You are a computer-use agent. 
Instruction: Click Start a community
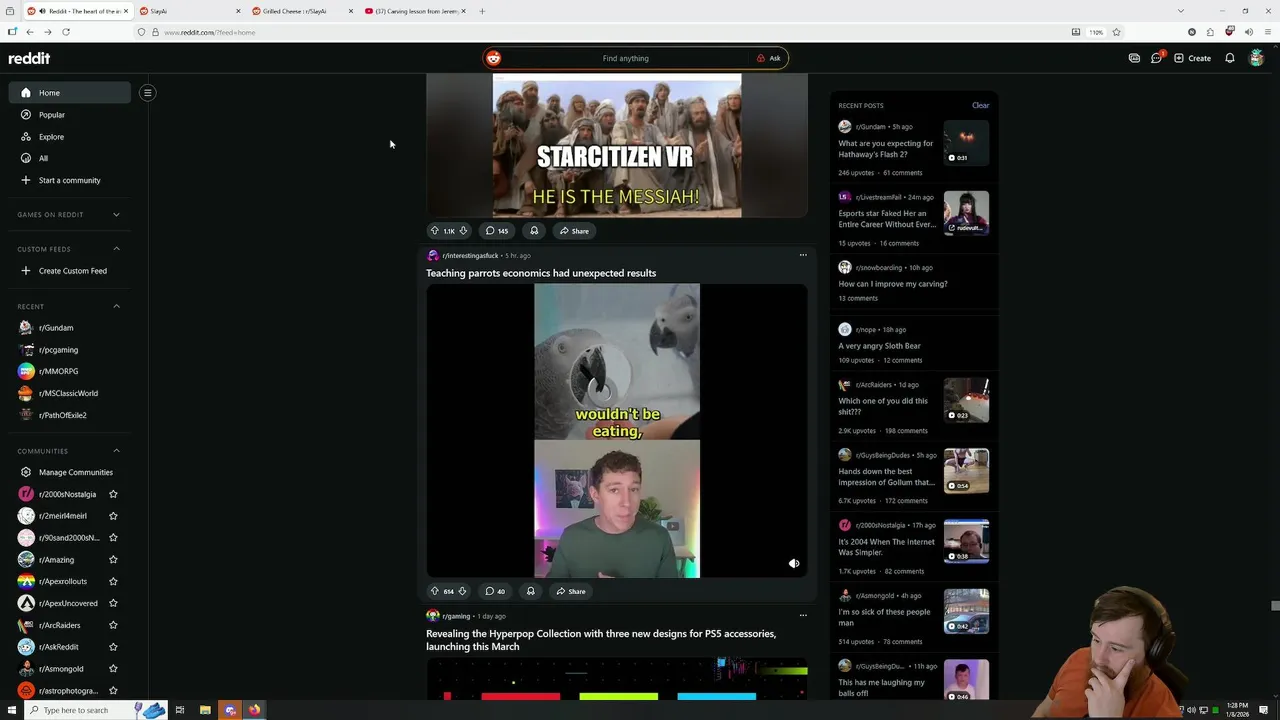(70, 180)
